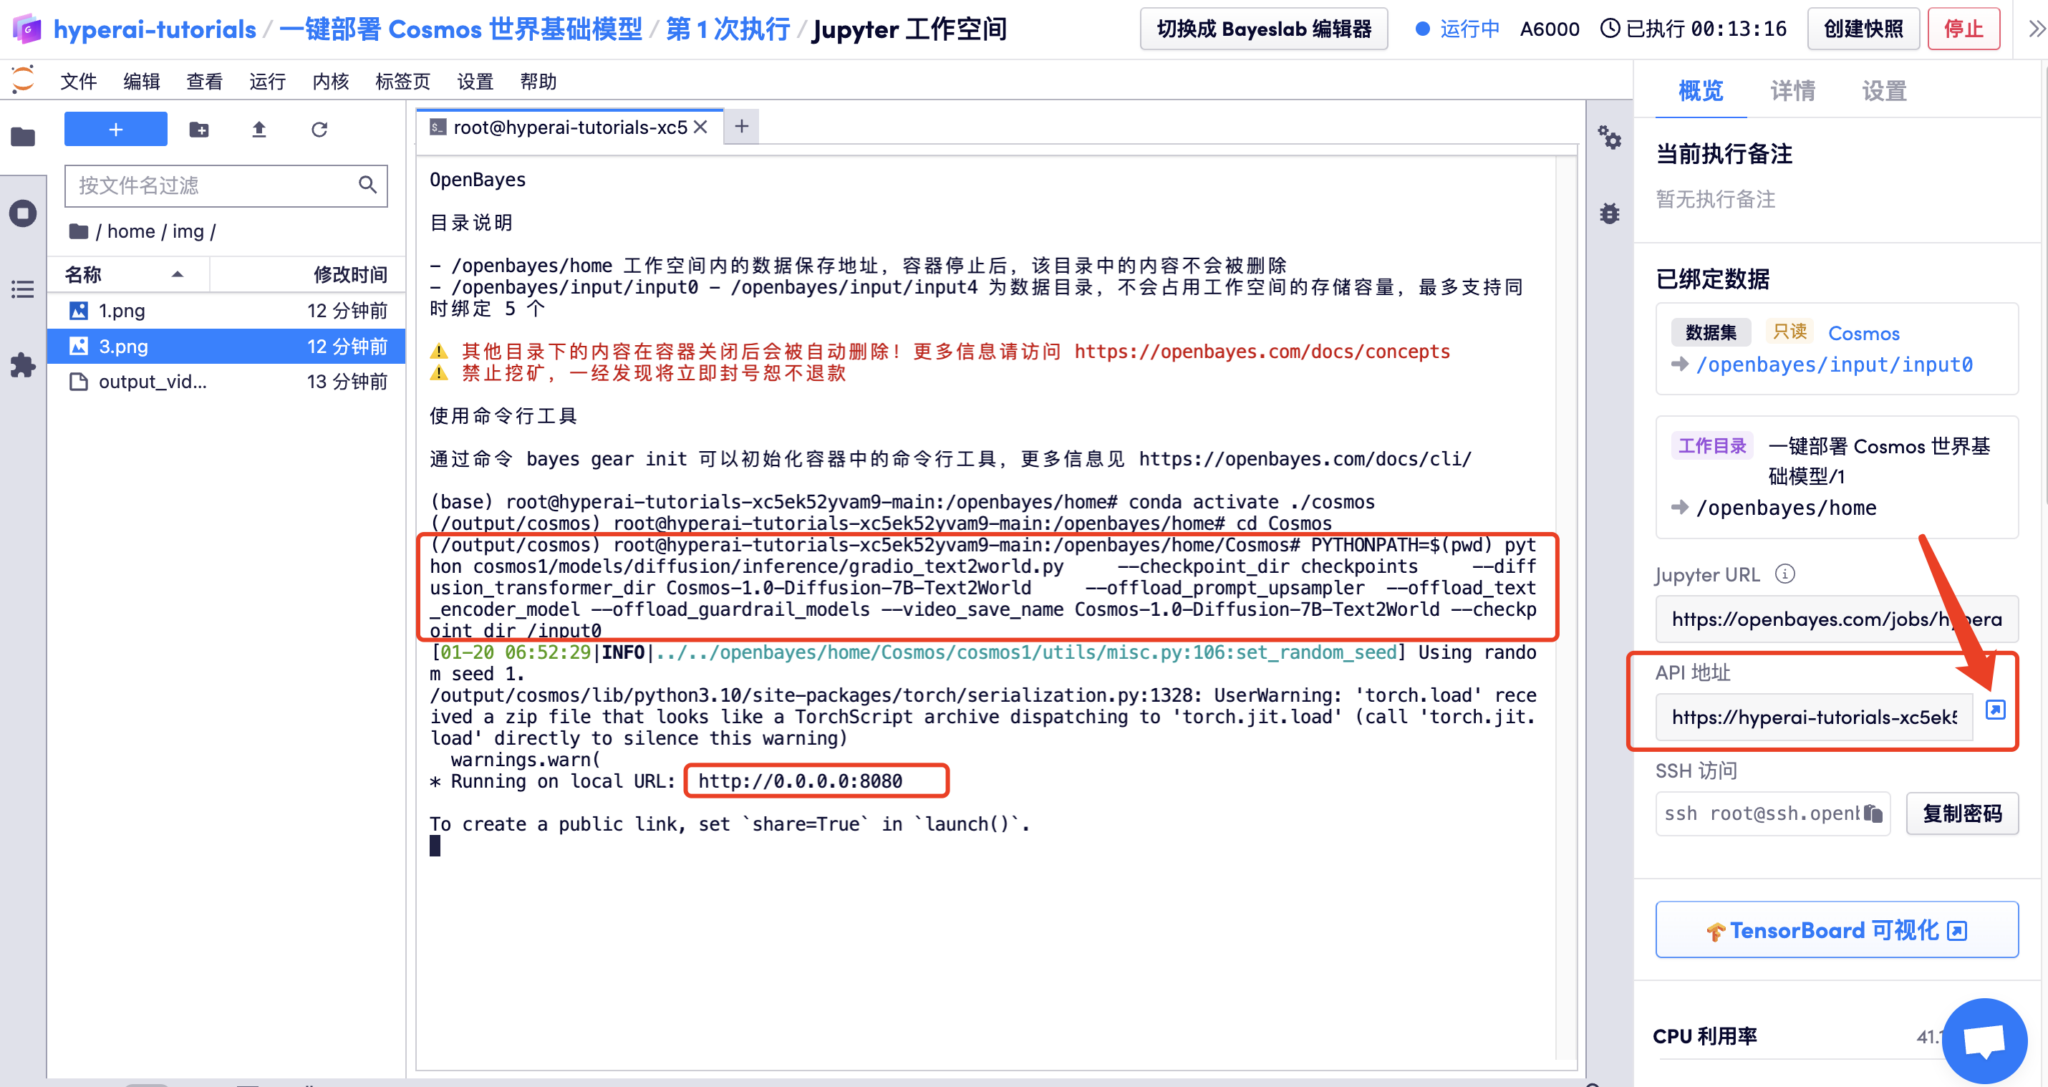Screen dimensions: 2048x1087
Task: Refresh the file list
Action: [x=319, y=129]
